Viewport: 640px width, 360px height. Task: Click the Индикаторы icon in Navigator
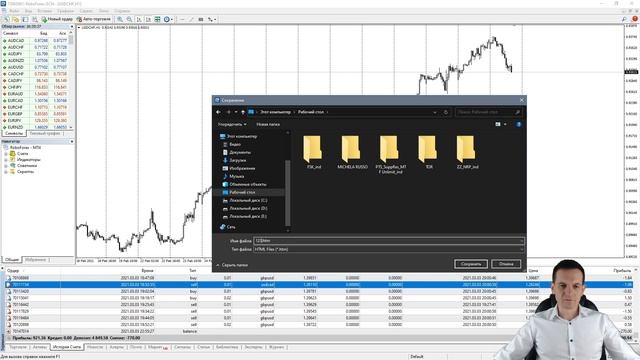(13, 160)
